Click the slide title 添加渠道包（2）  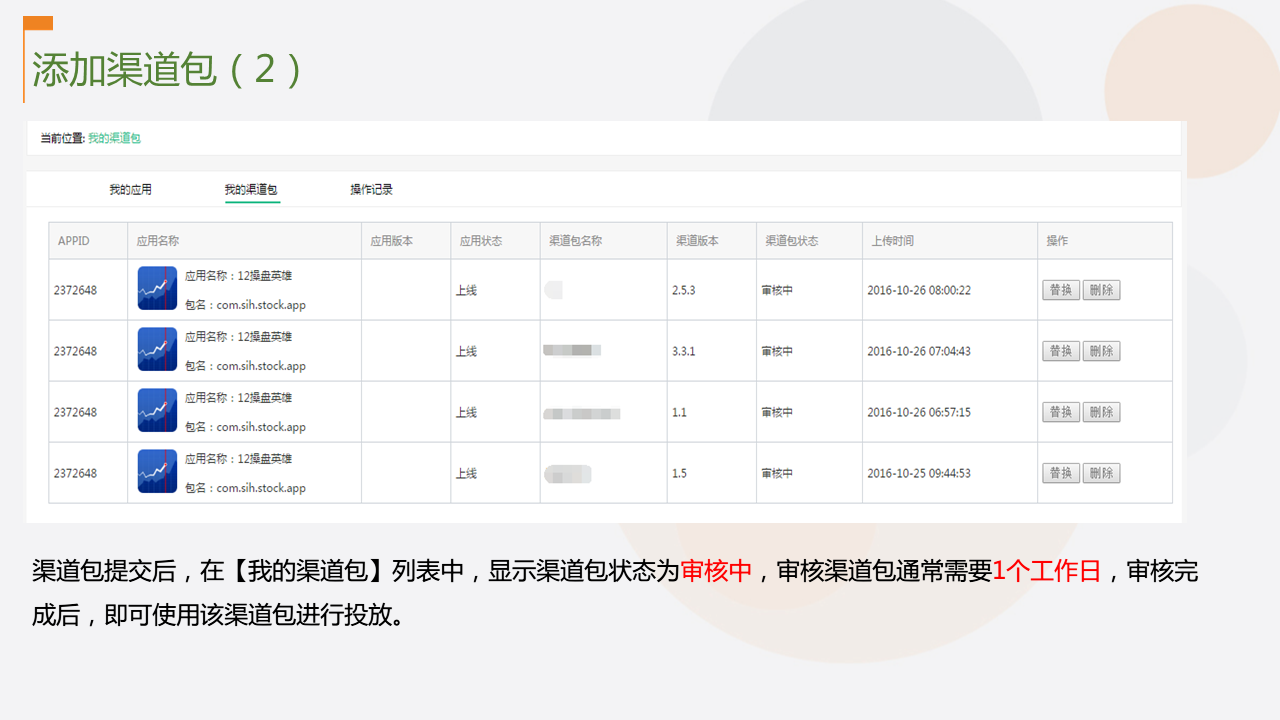[167, 70]
